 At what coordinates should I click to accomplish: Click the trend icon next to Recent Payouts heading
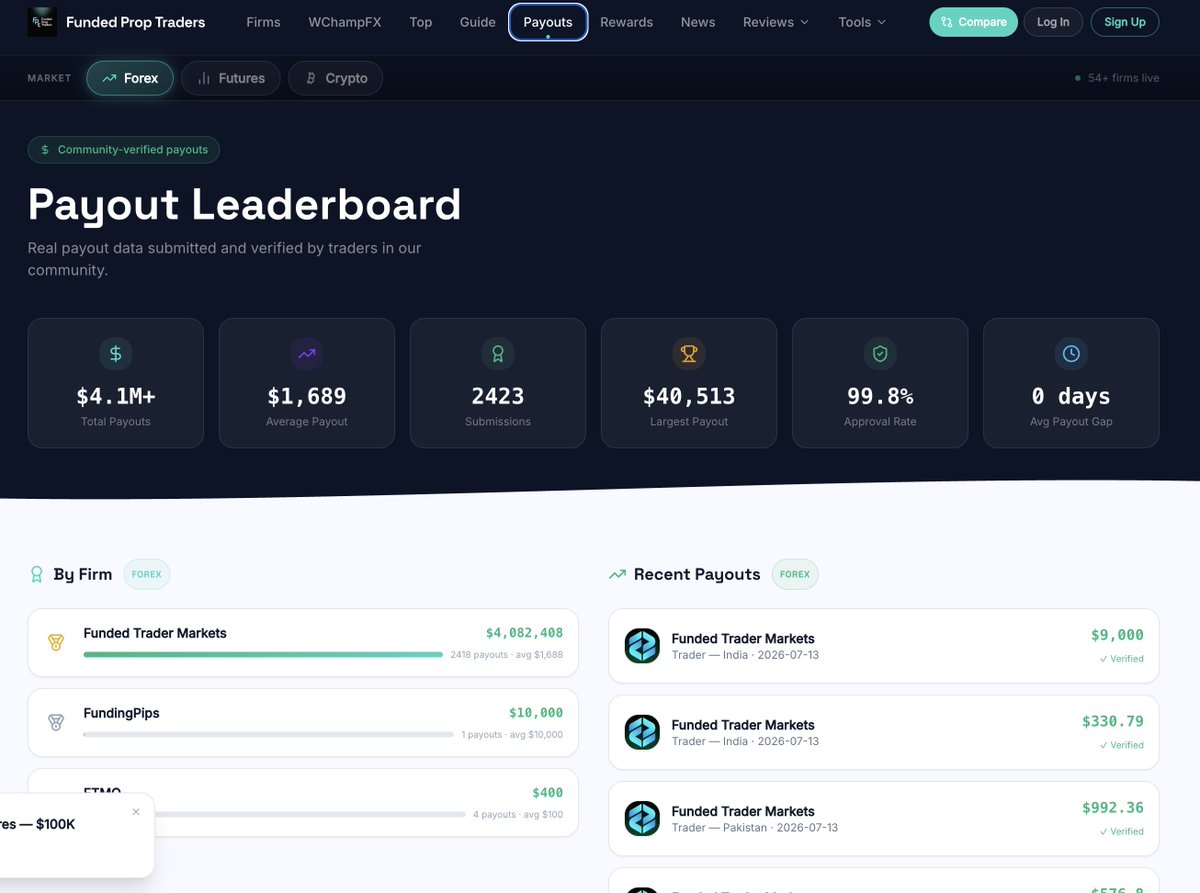(x=617, y=574)
